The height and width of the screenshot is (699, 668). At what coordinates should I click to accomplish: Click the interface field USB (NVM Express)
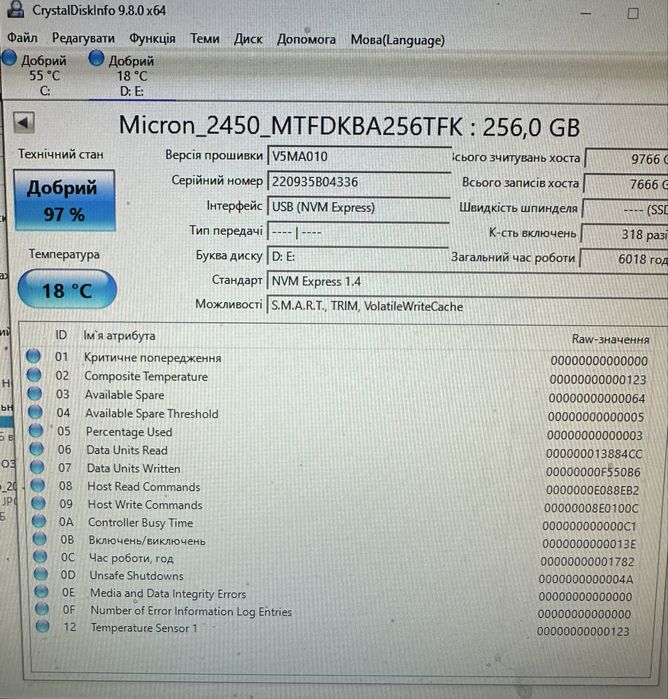[359, 208]
